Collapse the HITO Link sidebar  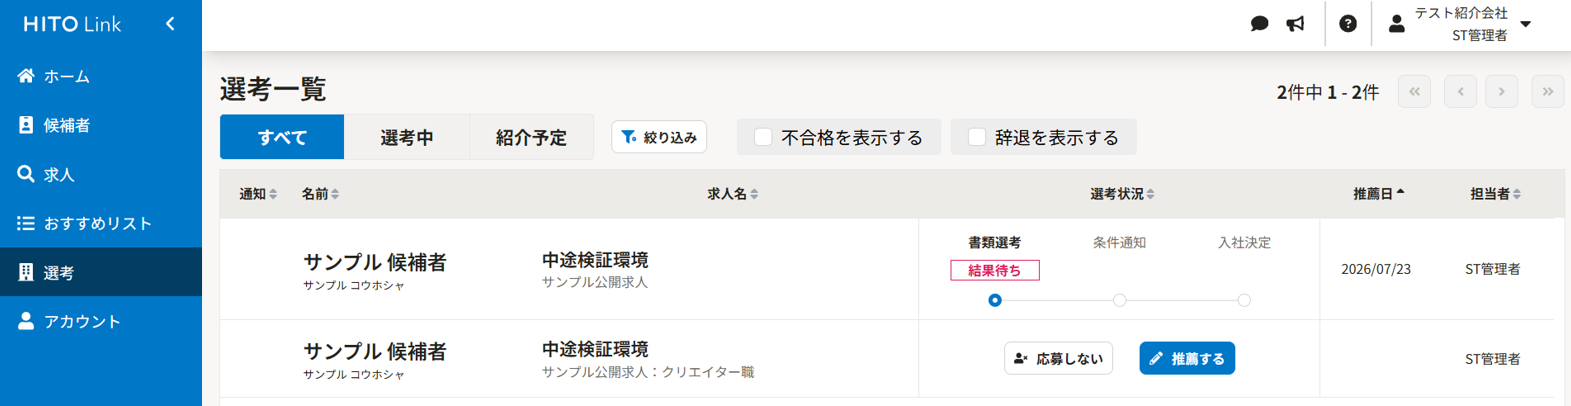(170, 23)
